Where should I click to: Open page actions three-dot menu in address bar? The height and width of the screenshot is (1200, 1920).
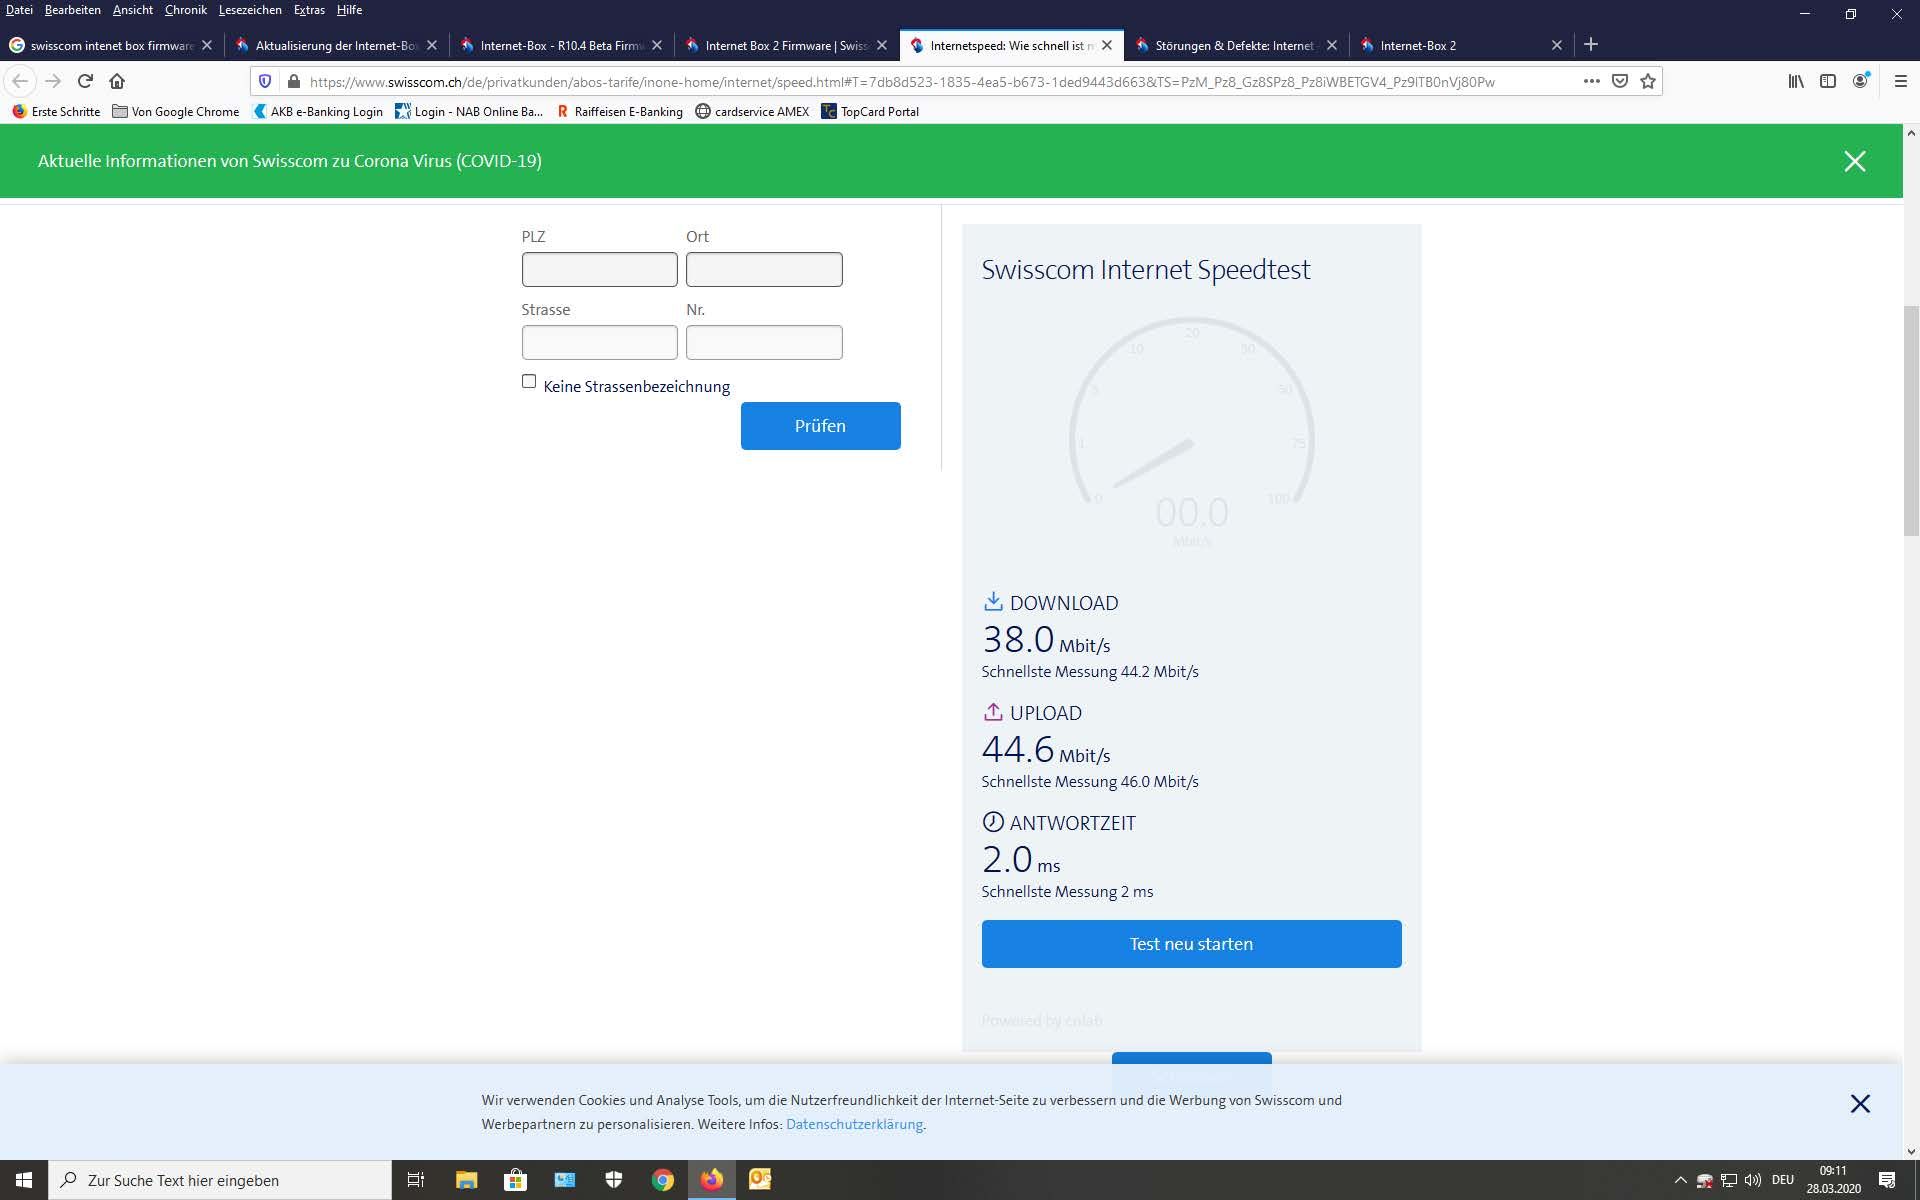(x=1591, y=81)
